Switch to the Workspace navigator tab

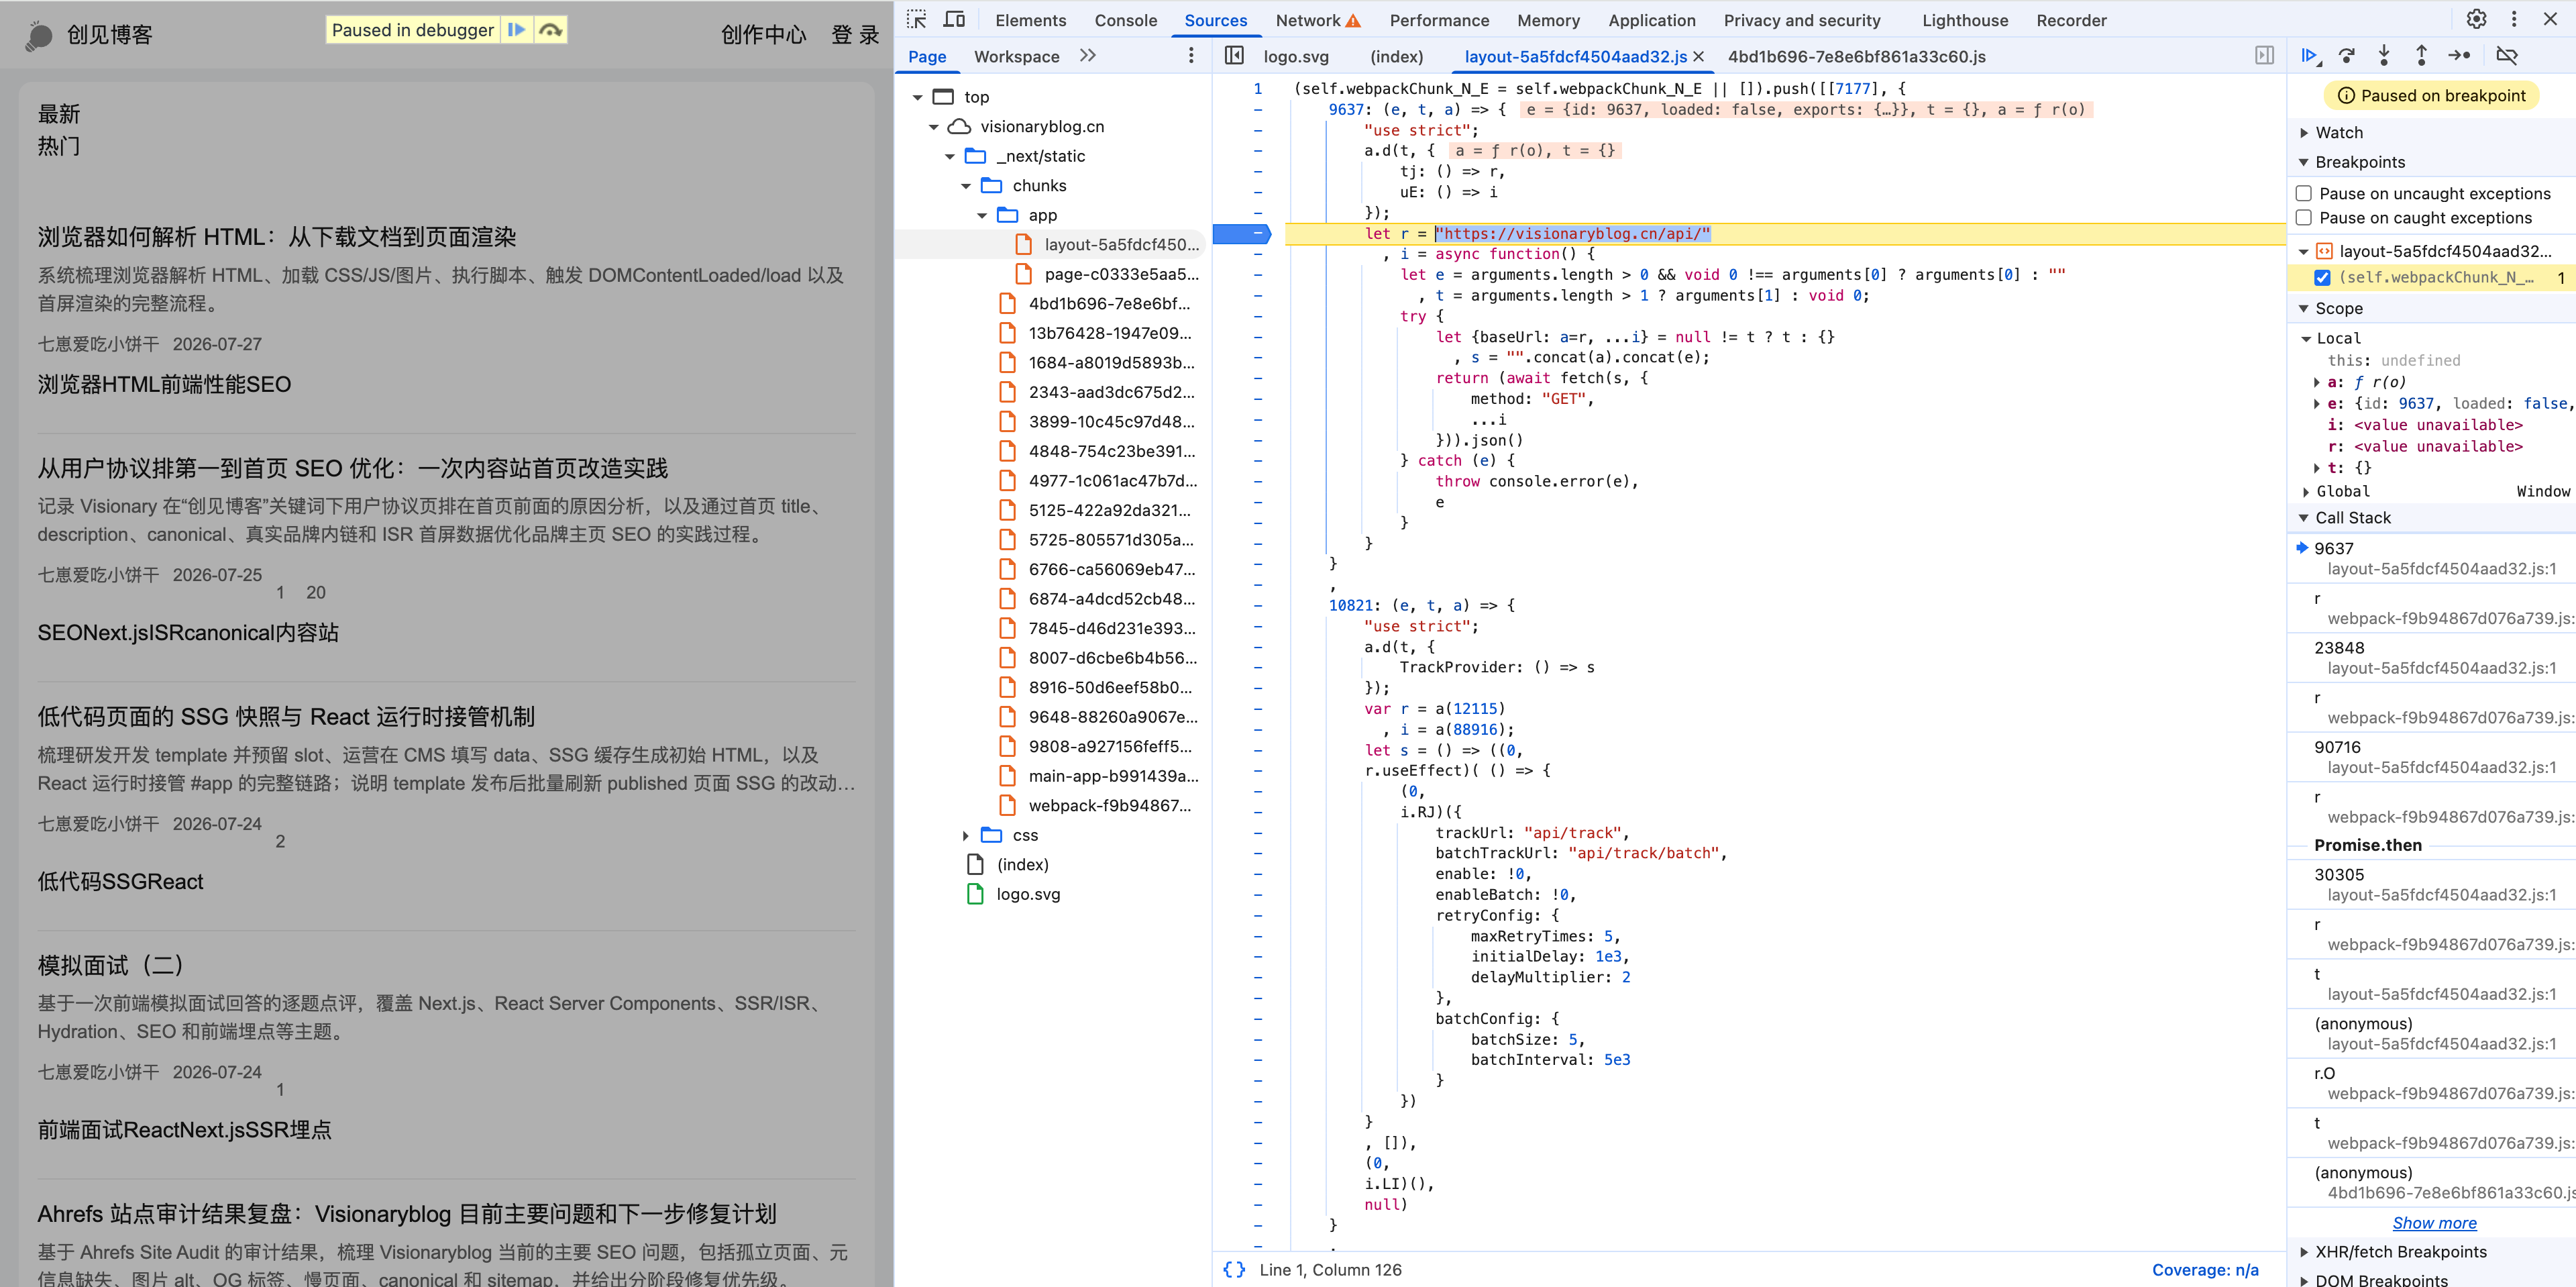pyautogui.click(x=1016, y=57)
